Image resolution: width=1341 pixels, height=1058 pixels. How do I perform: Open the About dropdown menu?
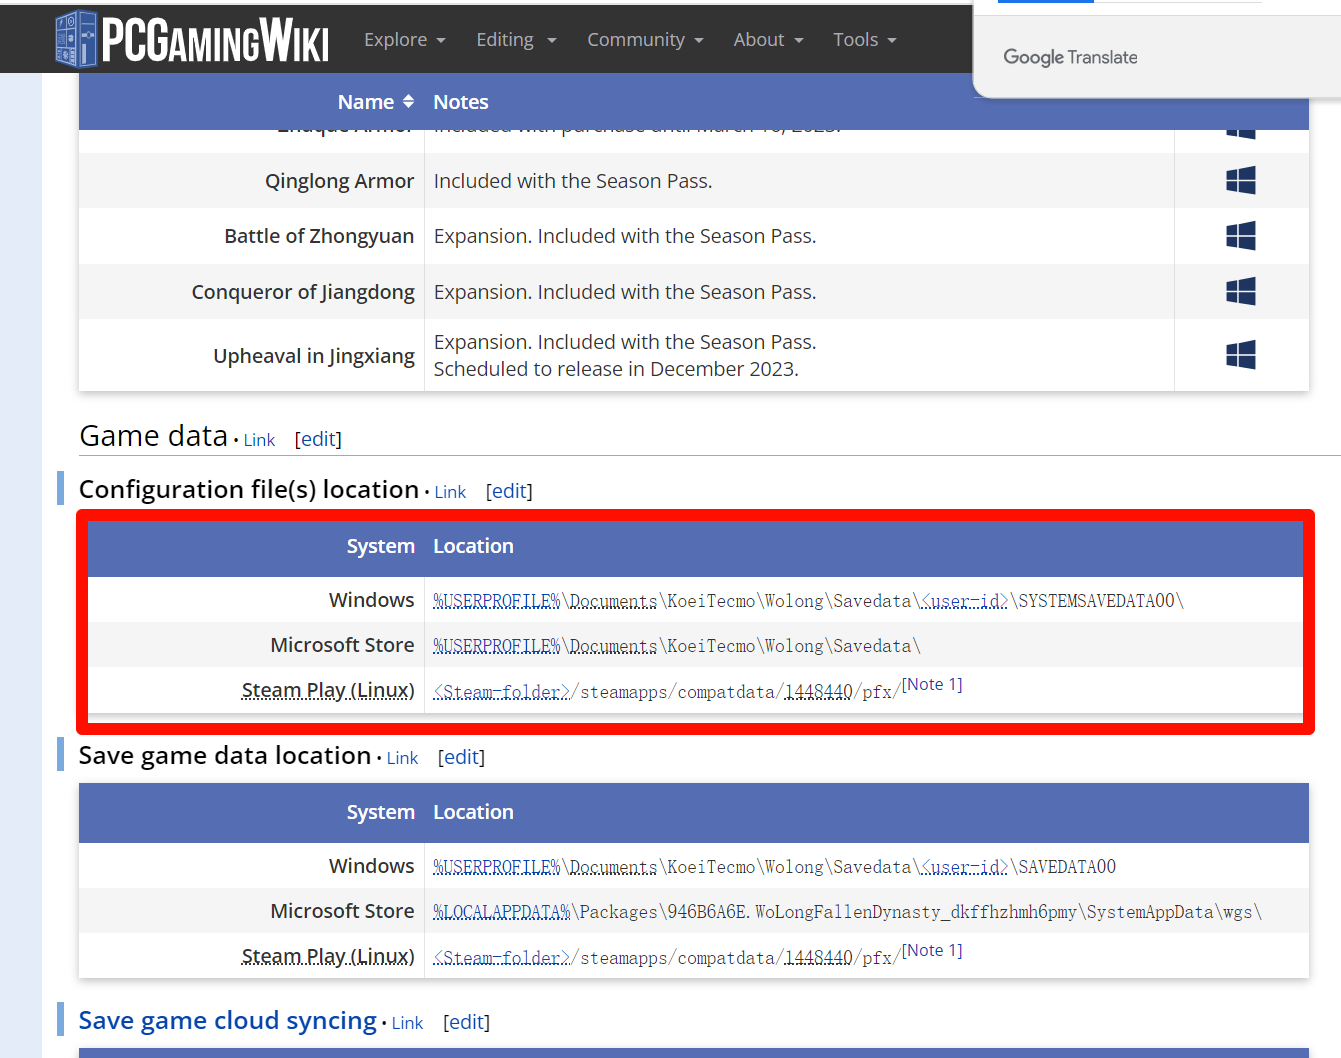[768, 40]
